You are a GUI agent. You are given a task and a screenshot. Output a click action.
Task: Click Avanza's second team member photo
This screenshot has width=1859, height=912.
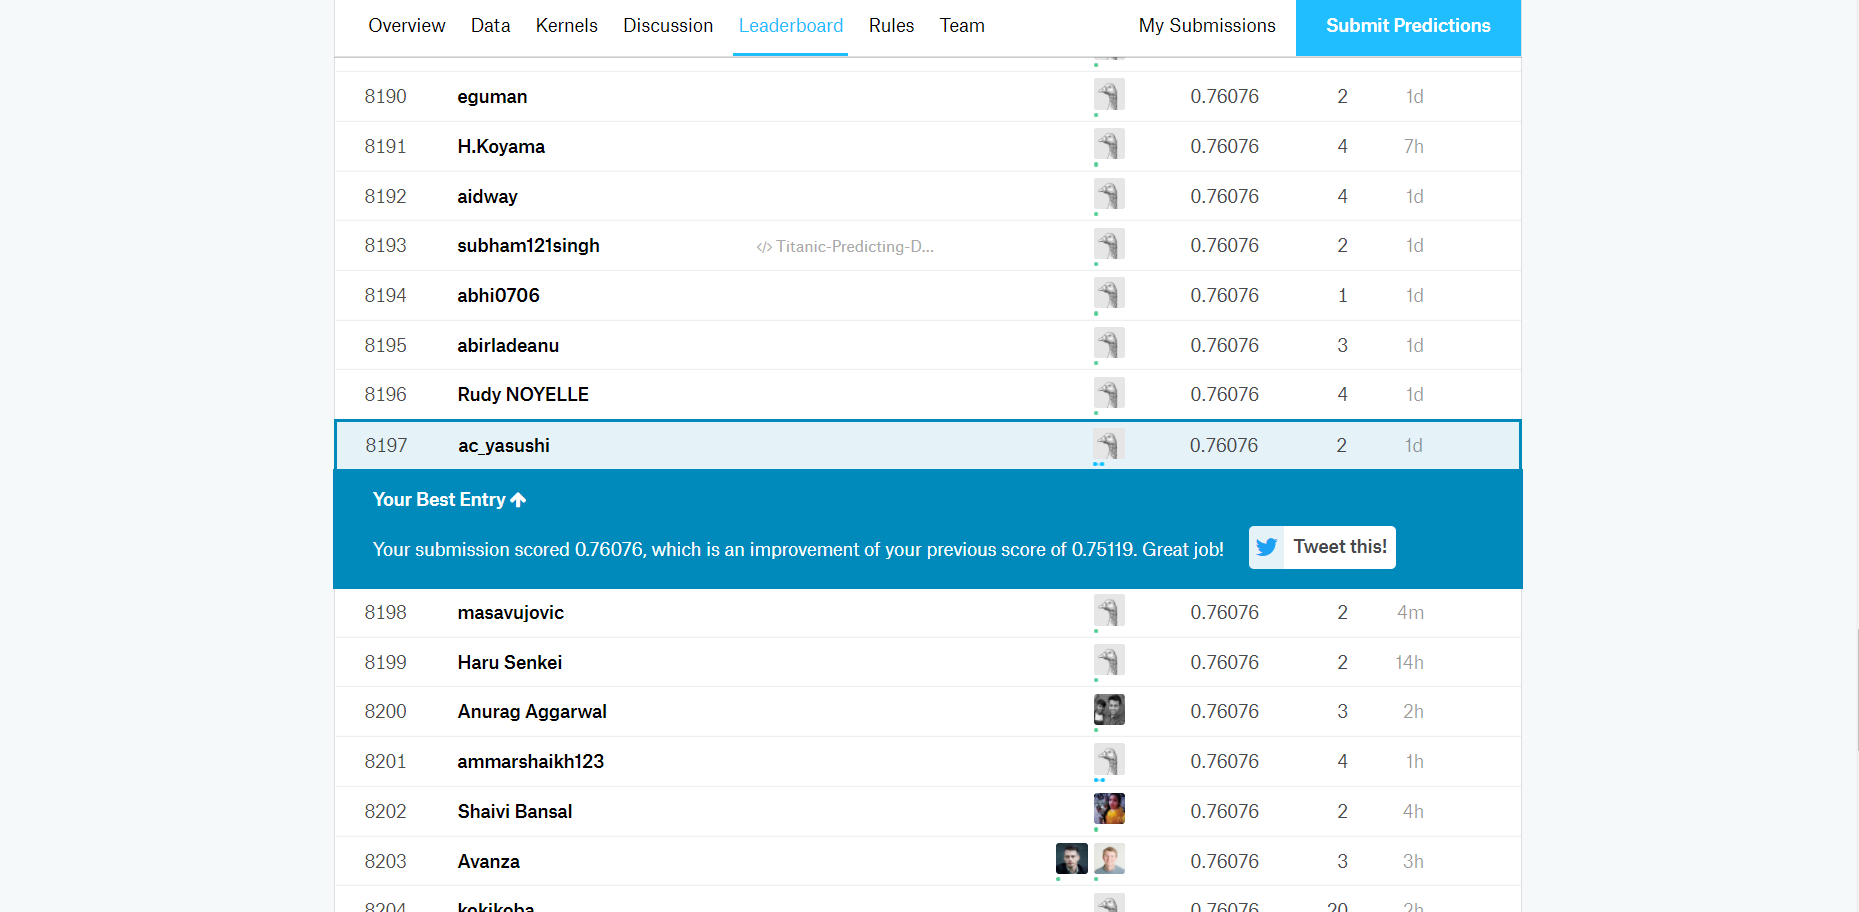1109,859
